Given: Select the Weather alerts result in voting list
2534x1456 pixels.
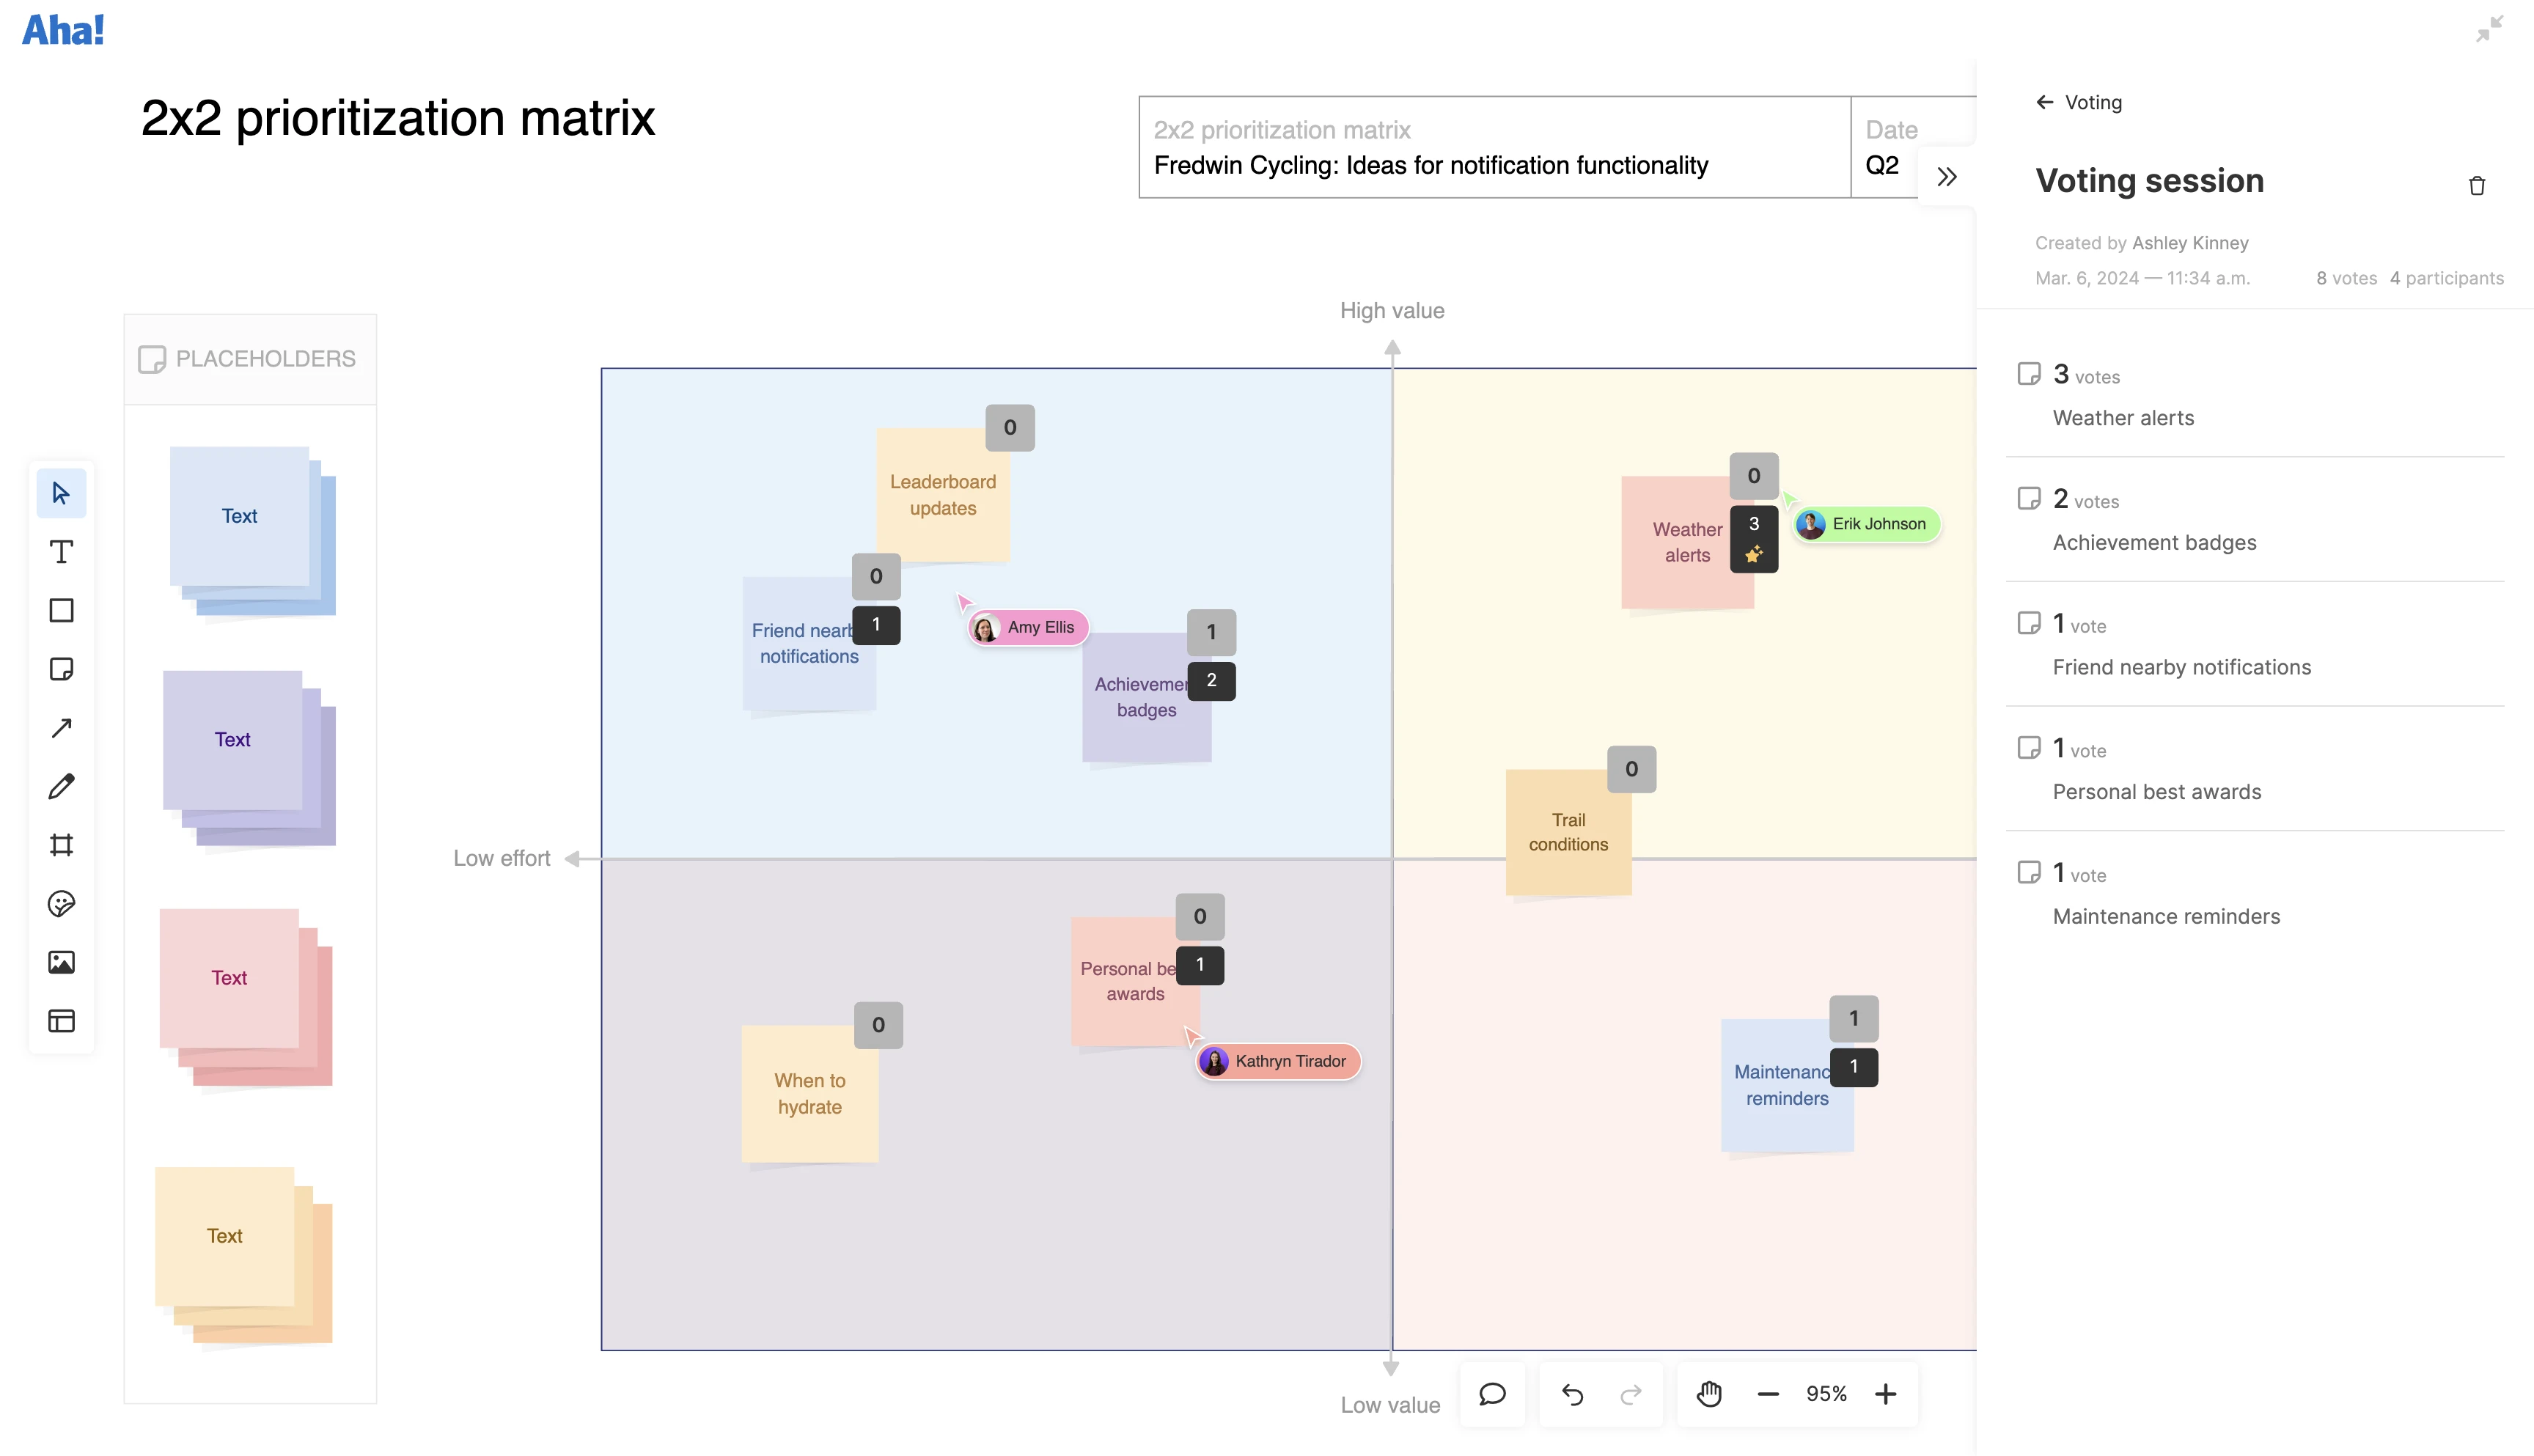Looking at the screenshot, I should tap(2123, 418).
